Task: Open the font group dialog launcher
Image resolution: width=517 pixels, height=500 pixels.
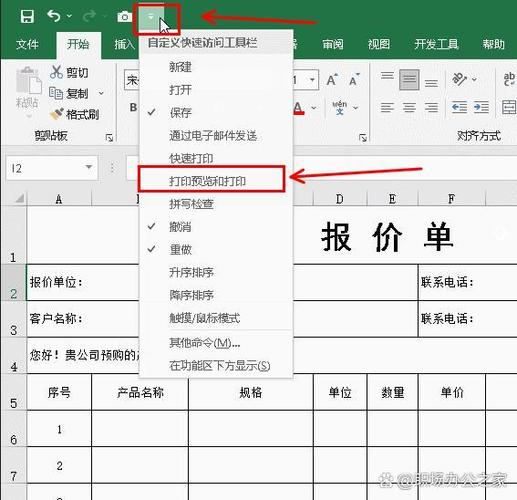Action: [363, 137]
